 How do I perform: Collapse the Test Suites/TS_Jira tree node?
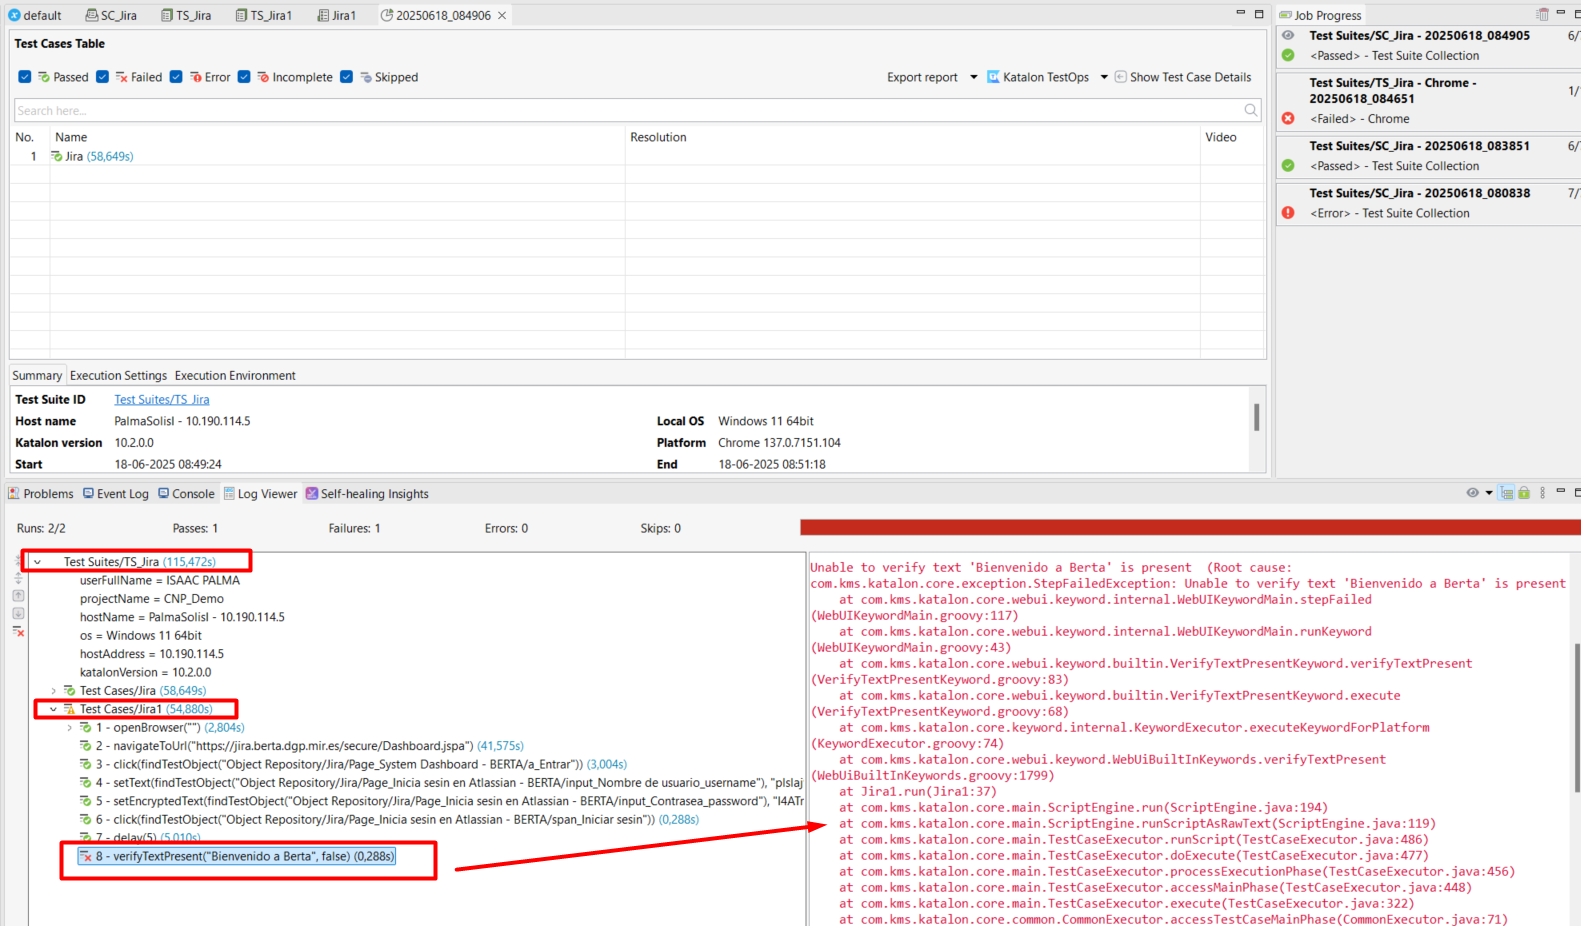pos(38,562)
